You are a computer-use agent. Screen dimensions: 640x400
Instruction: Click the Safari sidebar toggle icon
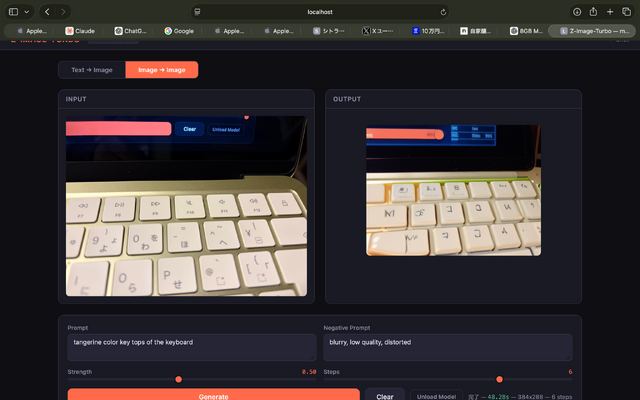point(13,11)
